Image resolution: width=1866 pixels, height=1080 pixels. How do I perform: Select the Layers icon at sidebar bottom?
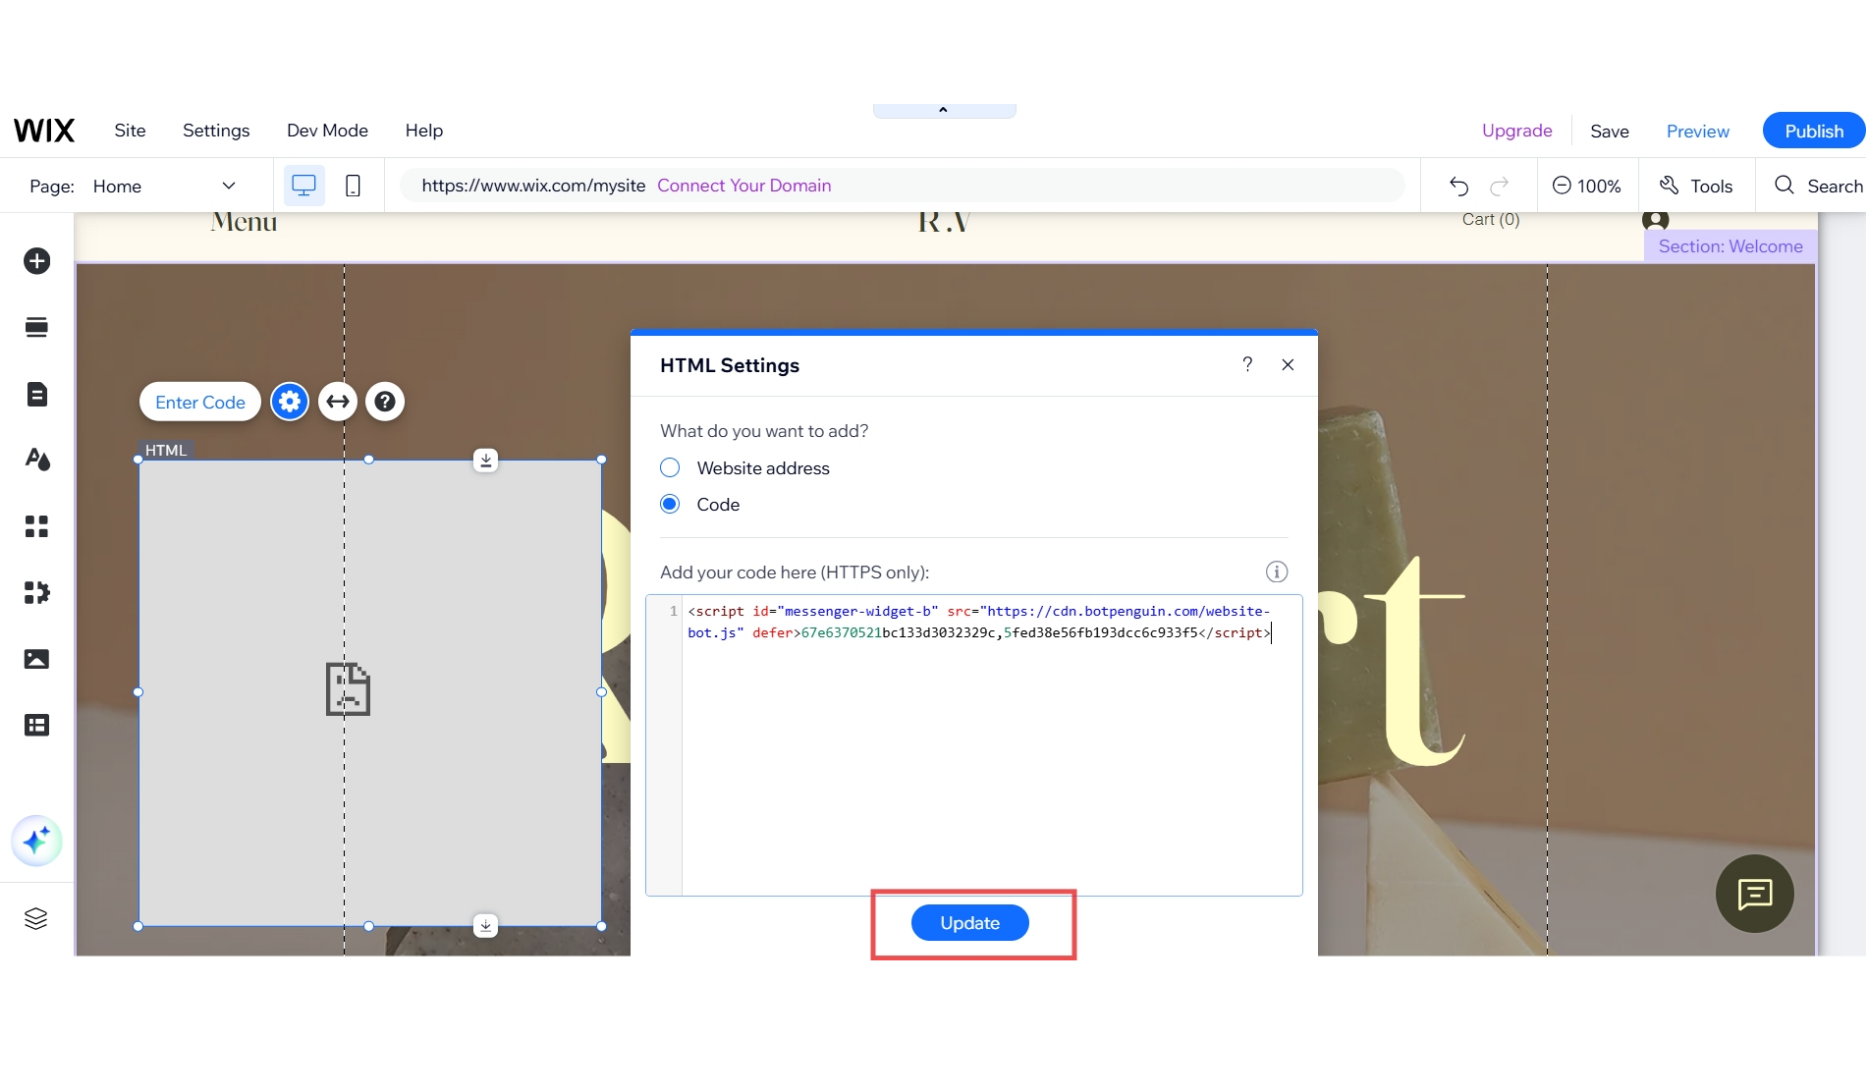point(37,918)
